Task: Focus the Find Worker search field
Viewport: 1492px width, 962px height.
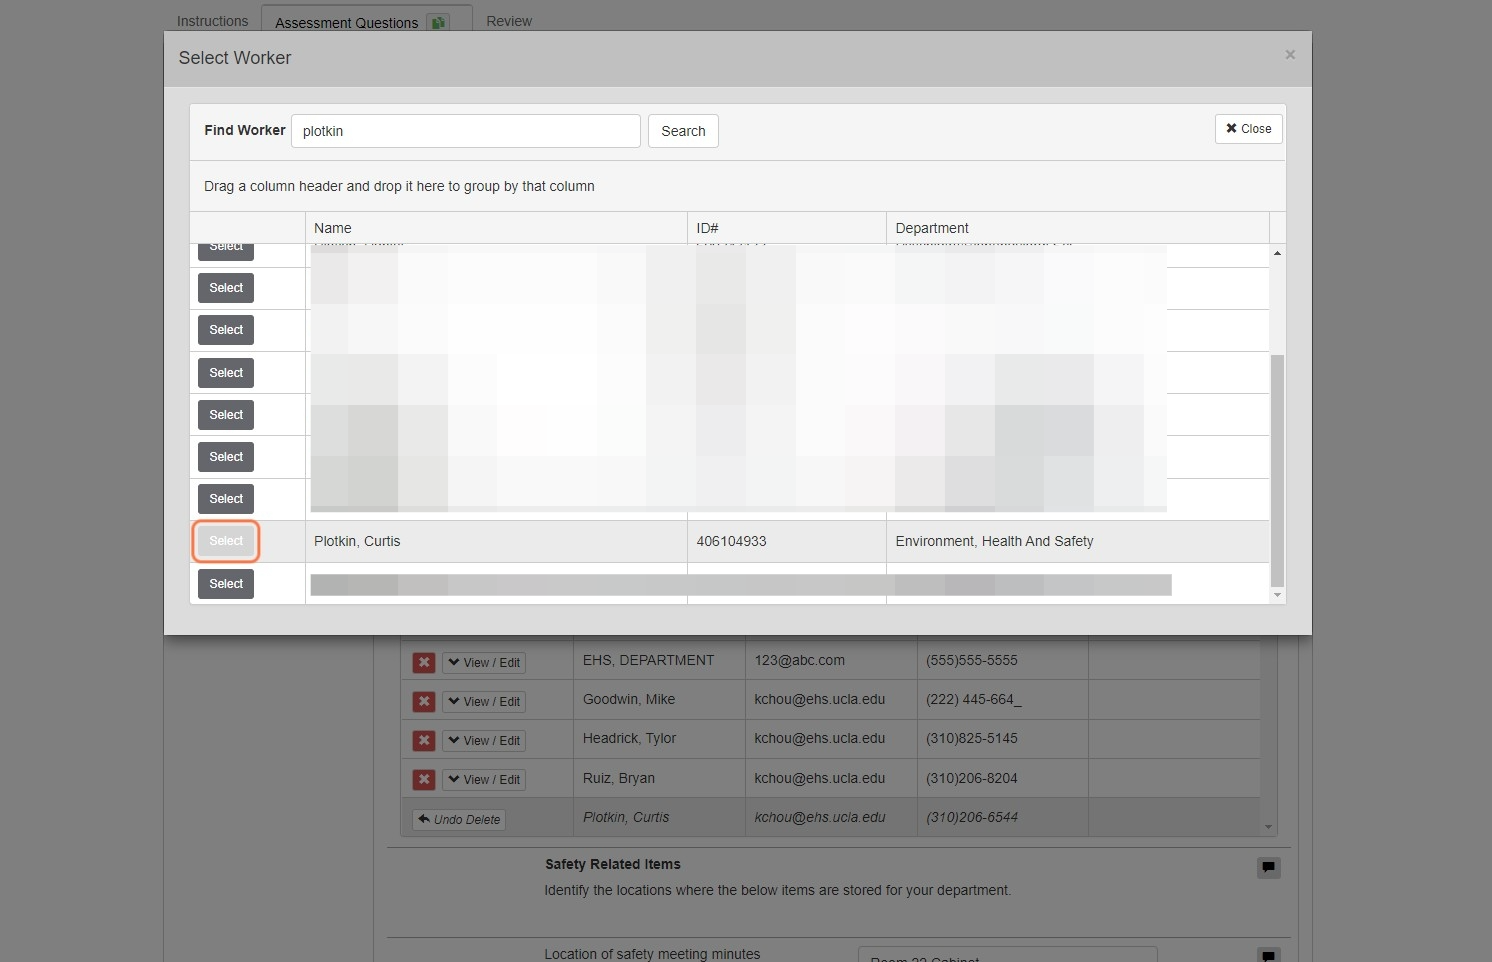Action: click(466, 131)
